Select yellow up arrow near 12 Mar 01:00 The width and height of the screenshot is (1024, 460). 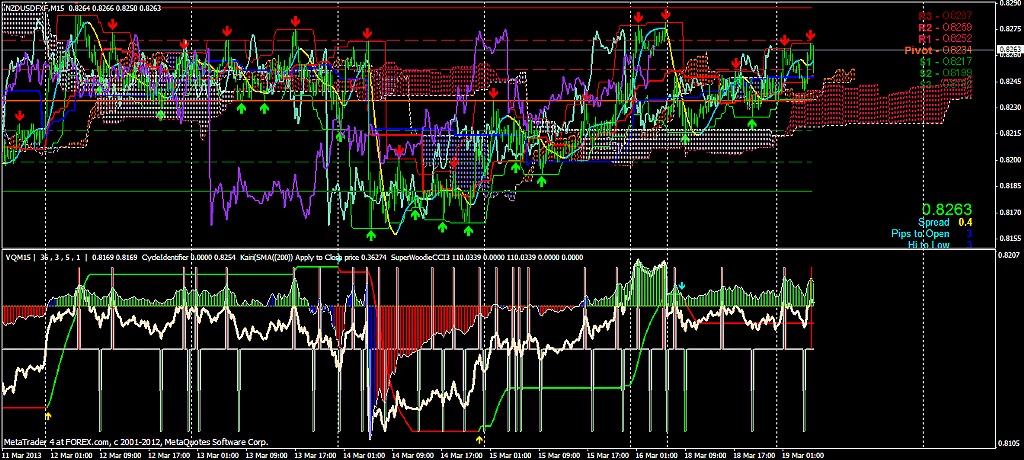pyautogui.click(x=48, y=415)
